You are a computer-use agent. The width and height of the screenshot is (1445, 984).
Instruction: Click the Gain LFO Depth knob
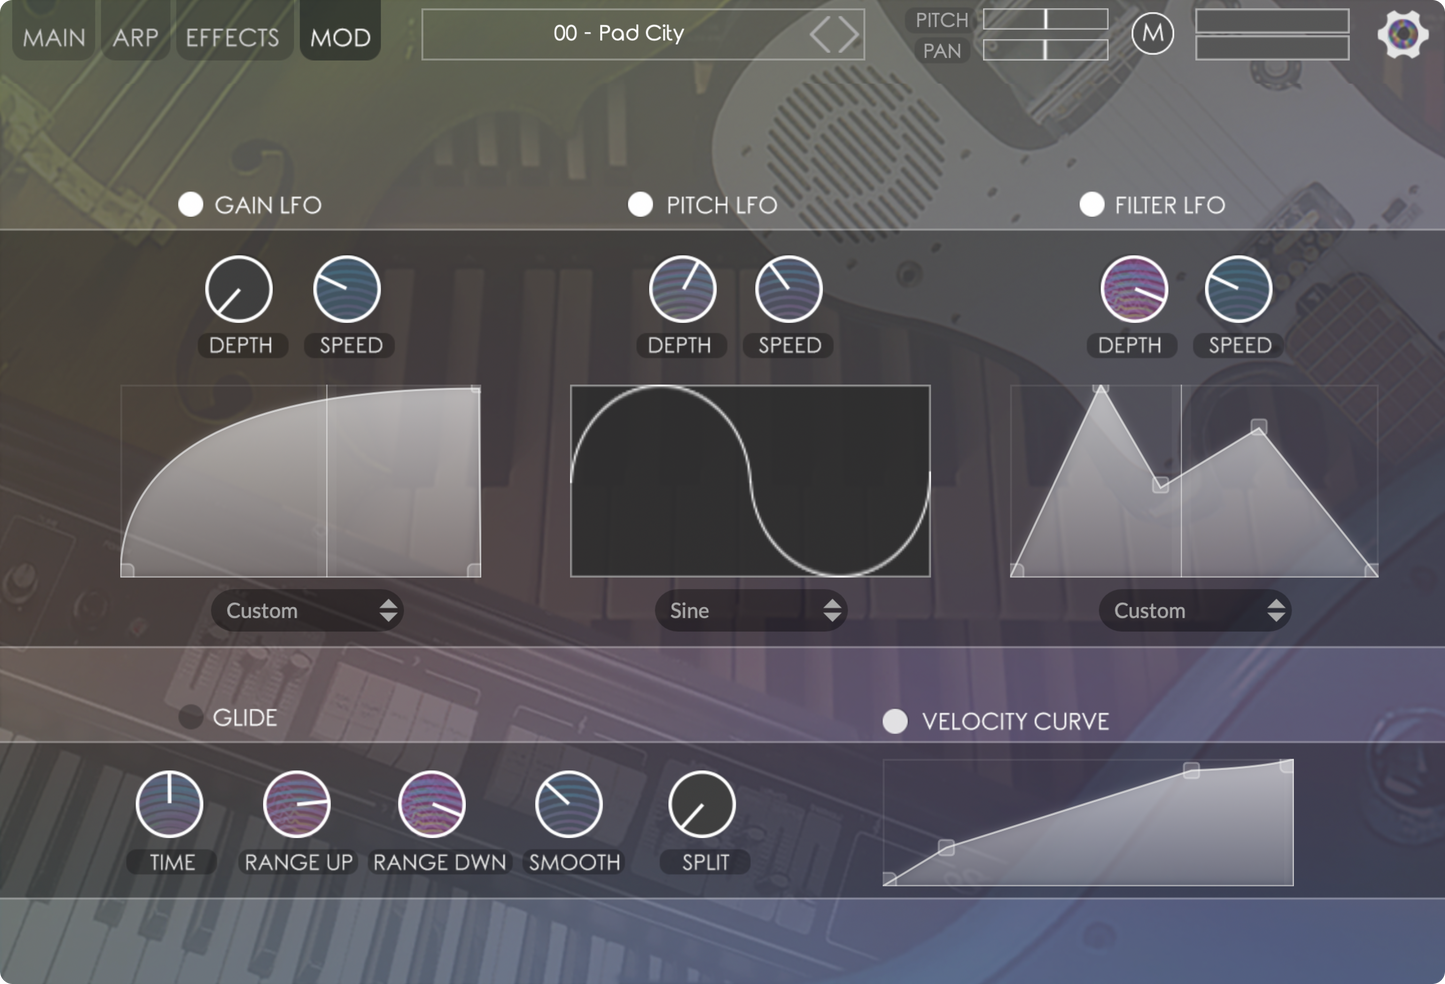coord(239,290)
